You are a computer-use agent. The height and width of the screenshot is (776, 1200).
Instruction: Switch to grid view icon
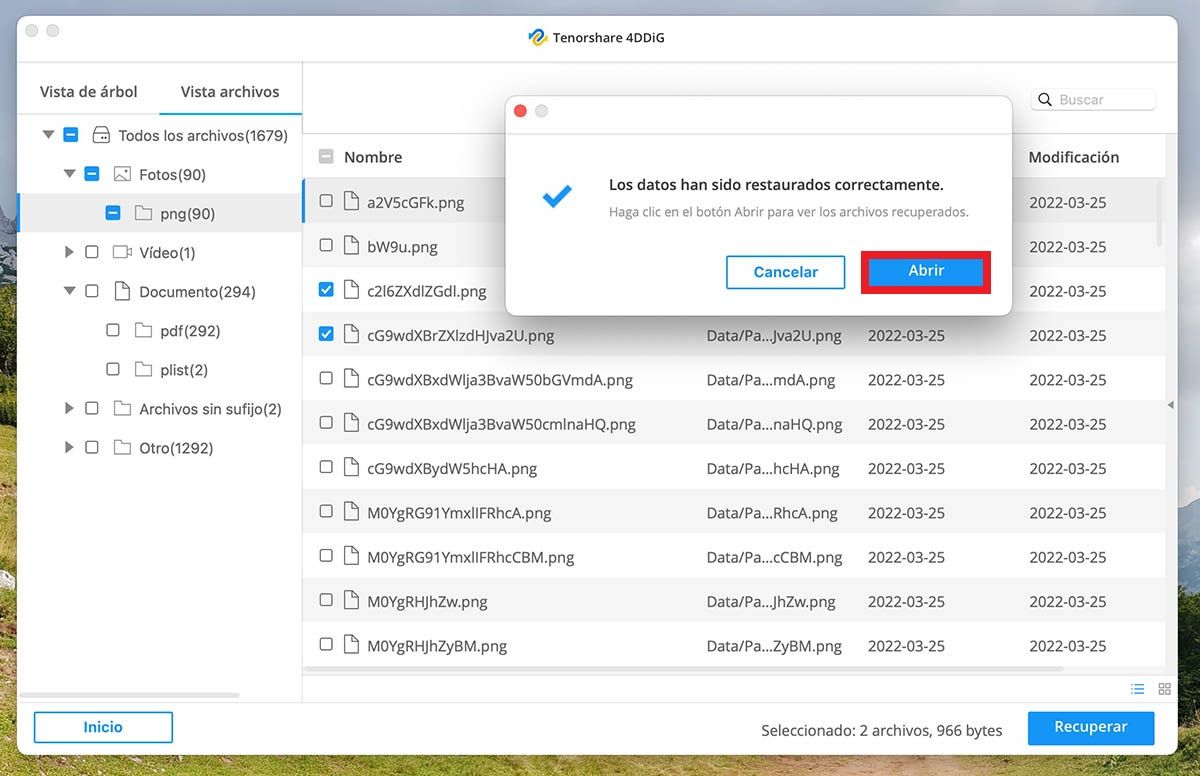pyautogui.click(x=1164, y=689)
